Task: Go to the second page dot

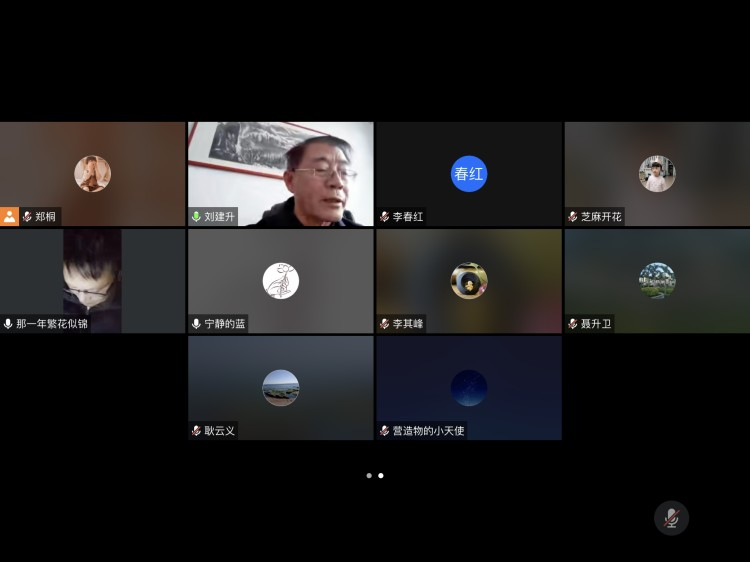Action: pyautogui.click(x=381, y=475)
